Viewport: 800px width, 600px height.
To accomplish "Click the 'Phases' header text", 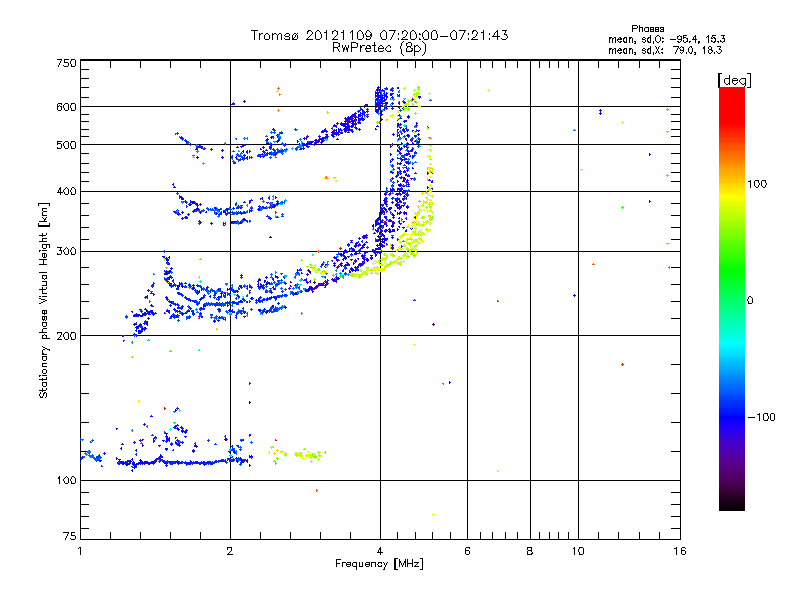I will point(647,29).
